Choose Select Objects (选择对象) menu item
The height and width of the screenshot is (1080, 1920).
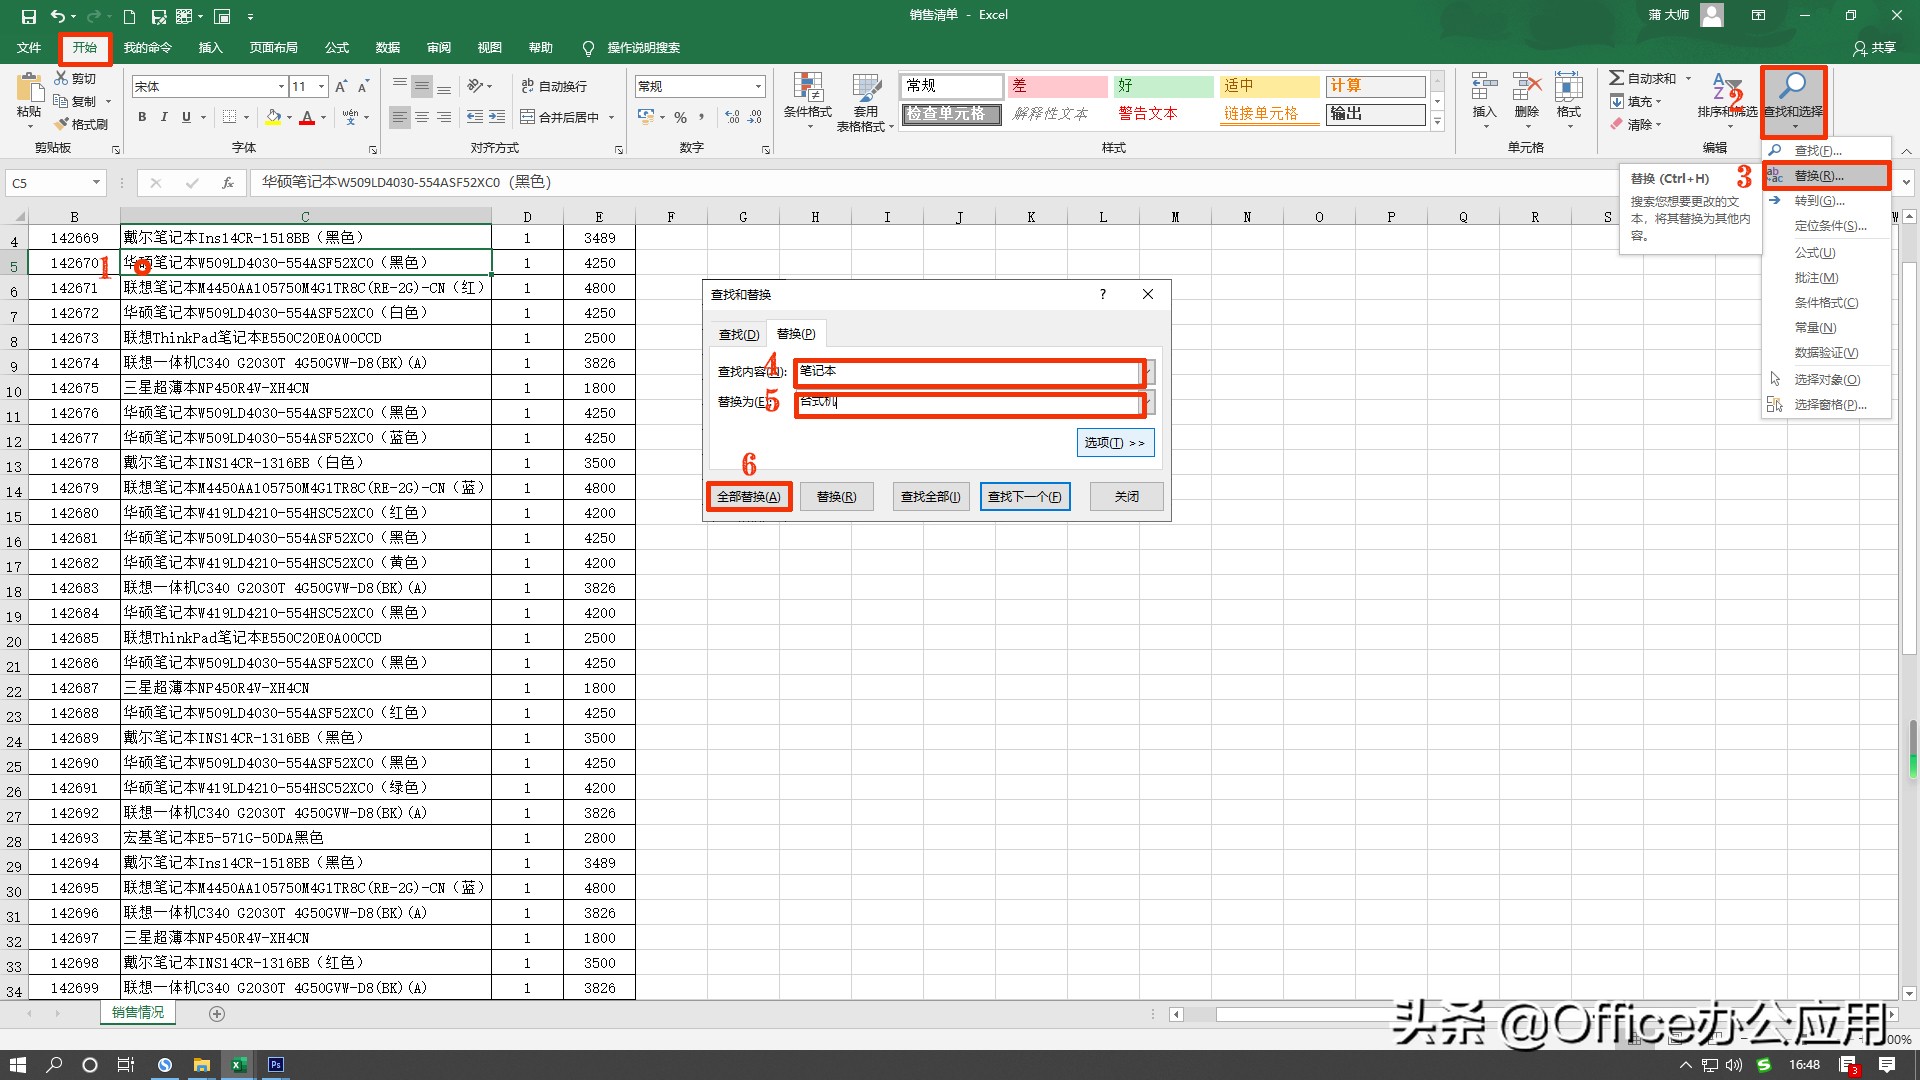[1826, 380]
